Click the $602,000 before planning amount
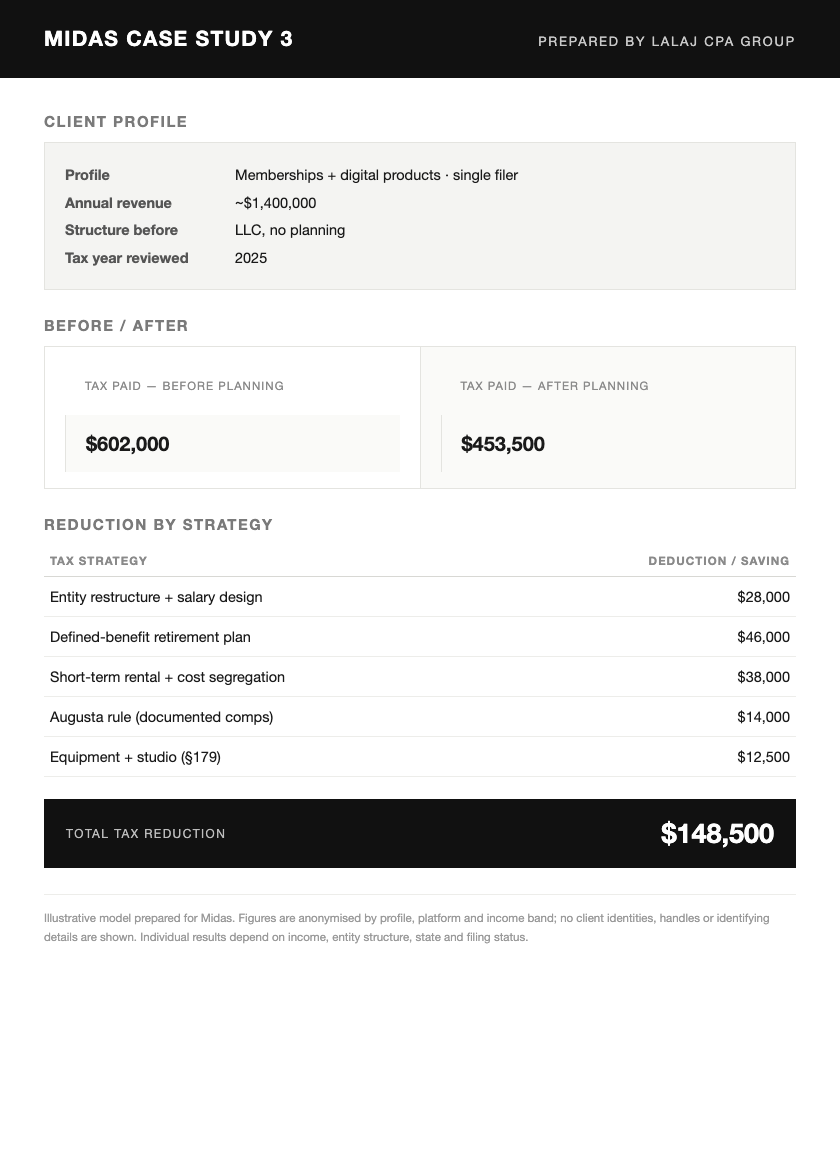The width and height of the screenshot is (840, 1150). click(x=128, y=444)
